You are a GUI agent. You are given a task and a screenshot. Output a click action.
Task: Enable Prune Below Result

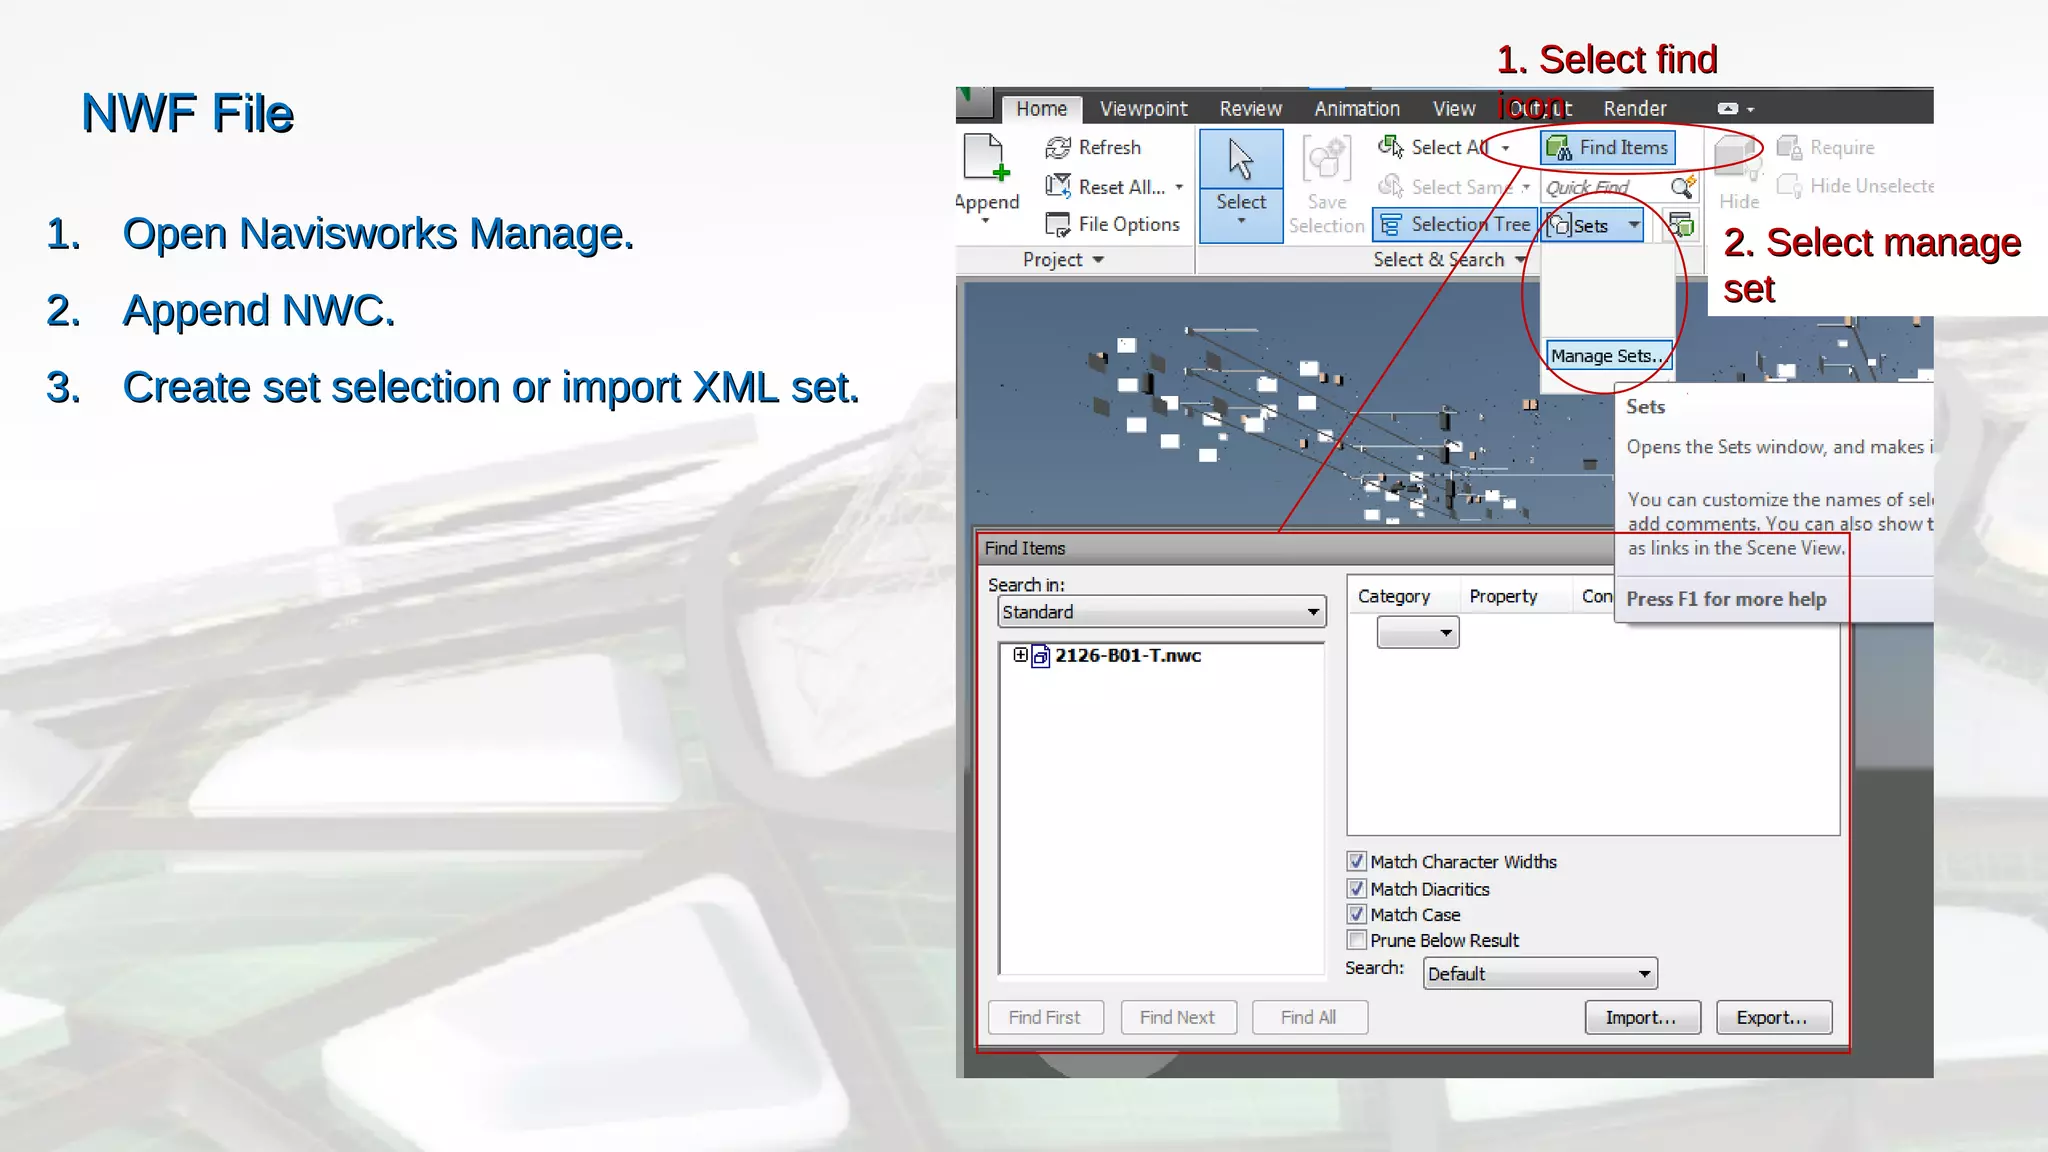point(1356,940)
